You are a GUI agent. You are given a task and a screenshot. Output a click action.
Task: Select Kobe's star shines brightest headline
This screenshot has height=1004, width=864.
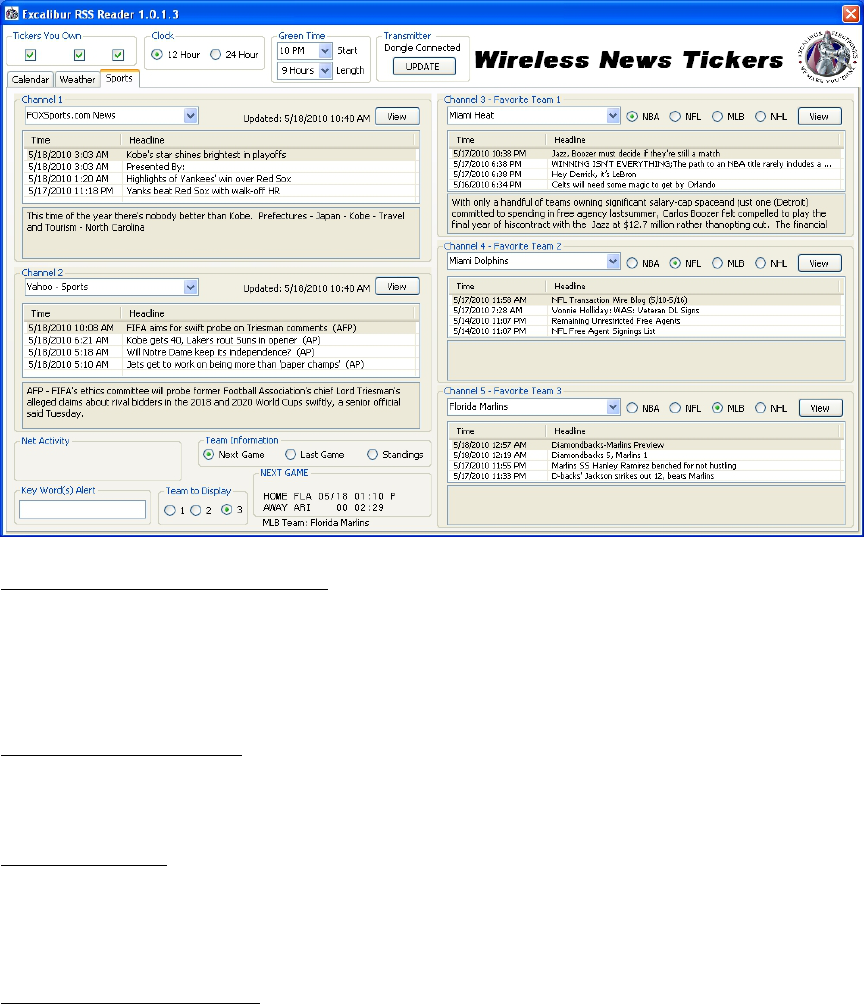220,155
